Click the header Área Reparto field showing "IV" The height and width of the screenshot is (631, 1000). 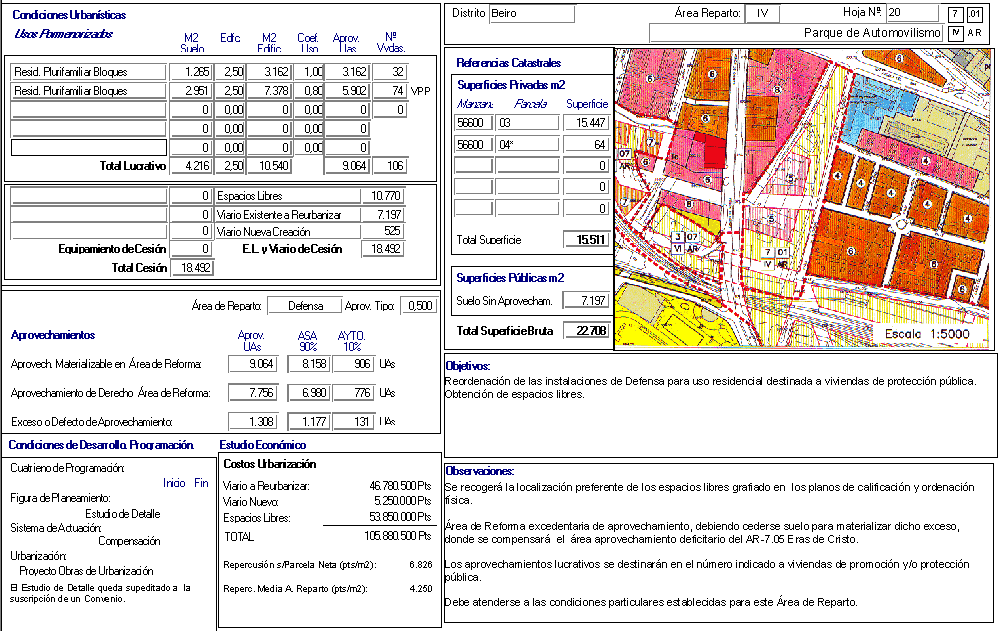763,13
